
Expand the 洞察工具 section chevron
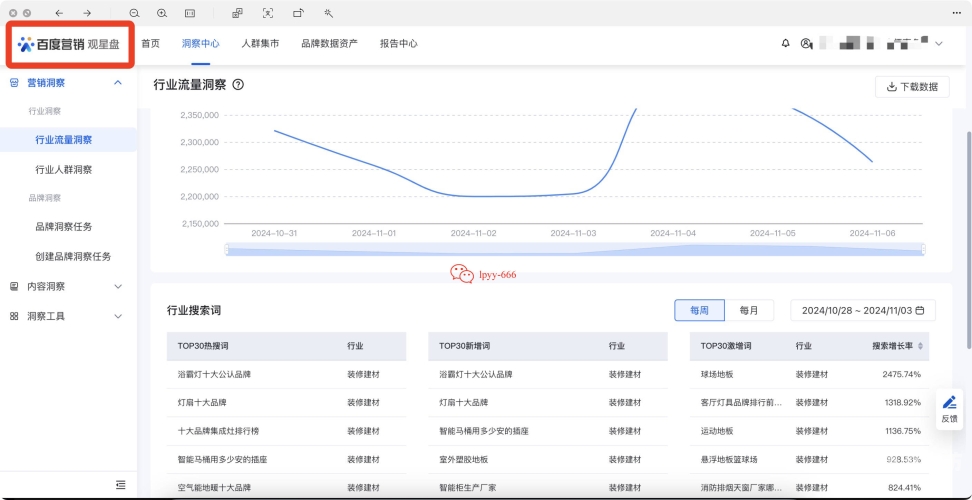(118, 316)
